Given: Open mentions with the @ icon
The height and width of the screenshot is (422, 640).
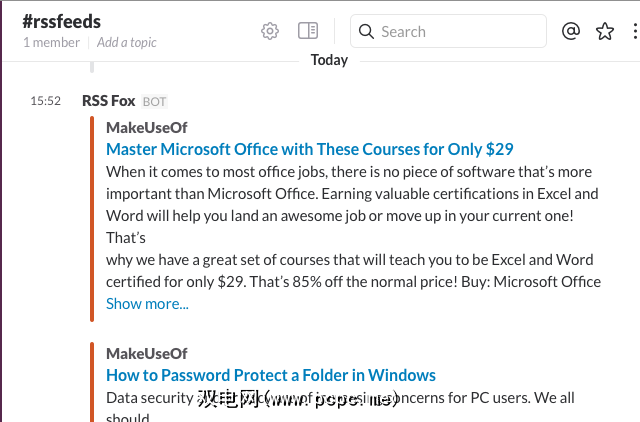Looking at the screenshot, I should [x=571, y=31].
